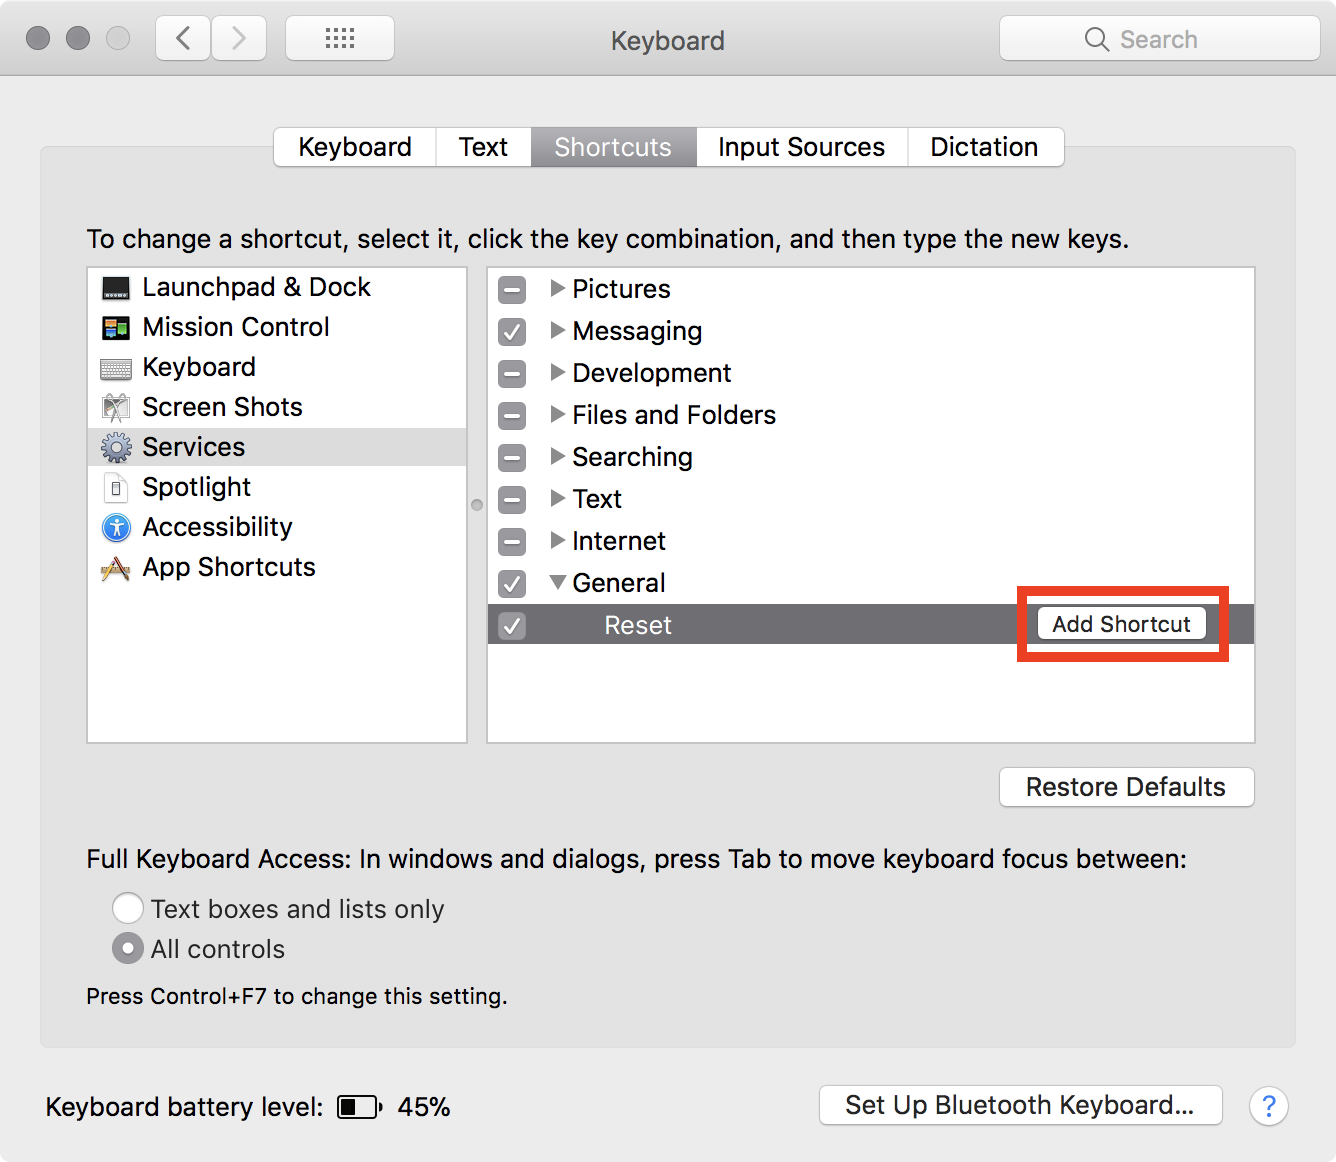
Task: Open the Dictation tab
Action: click(984, 147)
